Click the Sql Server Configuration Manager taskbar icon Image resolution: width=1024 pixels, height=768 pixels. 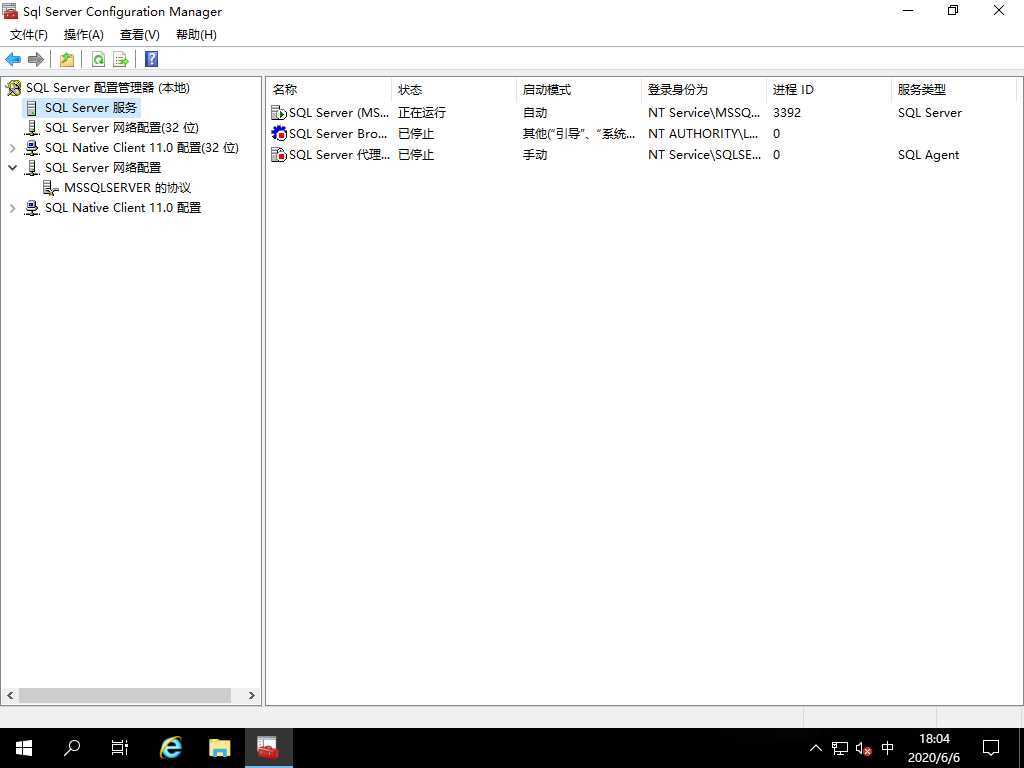[x=268, y=748]
